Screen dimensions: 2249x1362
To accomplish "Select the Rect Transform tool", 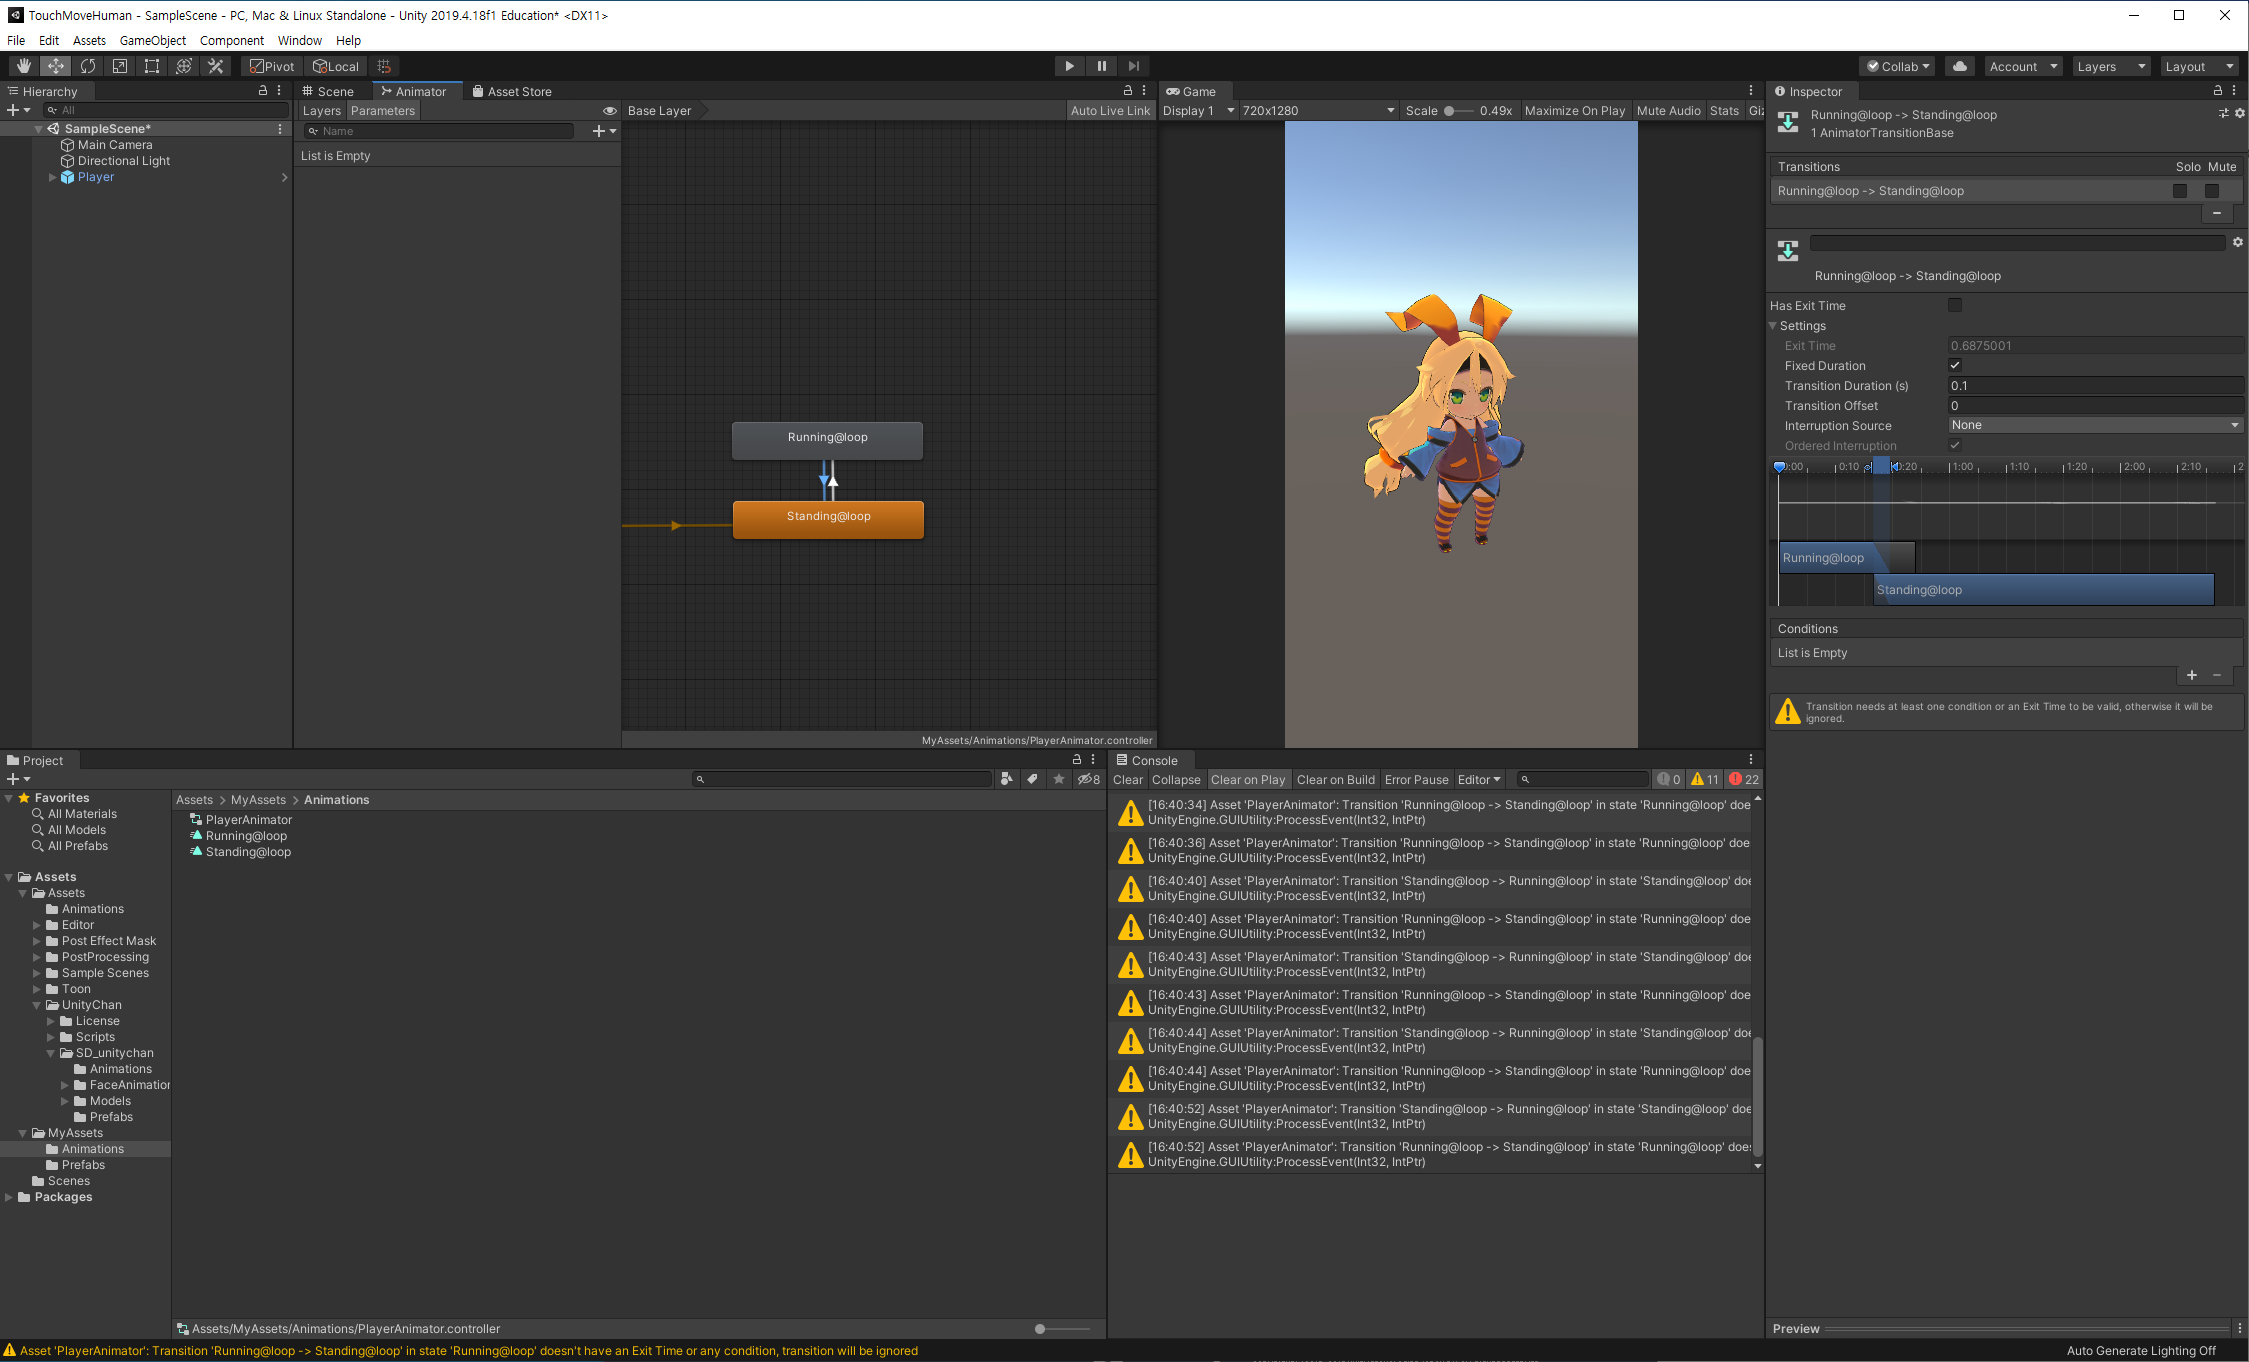I will coord(152,66).
